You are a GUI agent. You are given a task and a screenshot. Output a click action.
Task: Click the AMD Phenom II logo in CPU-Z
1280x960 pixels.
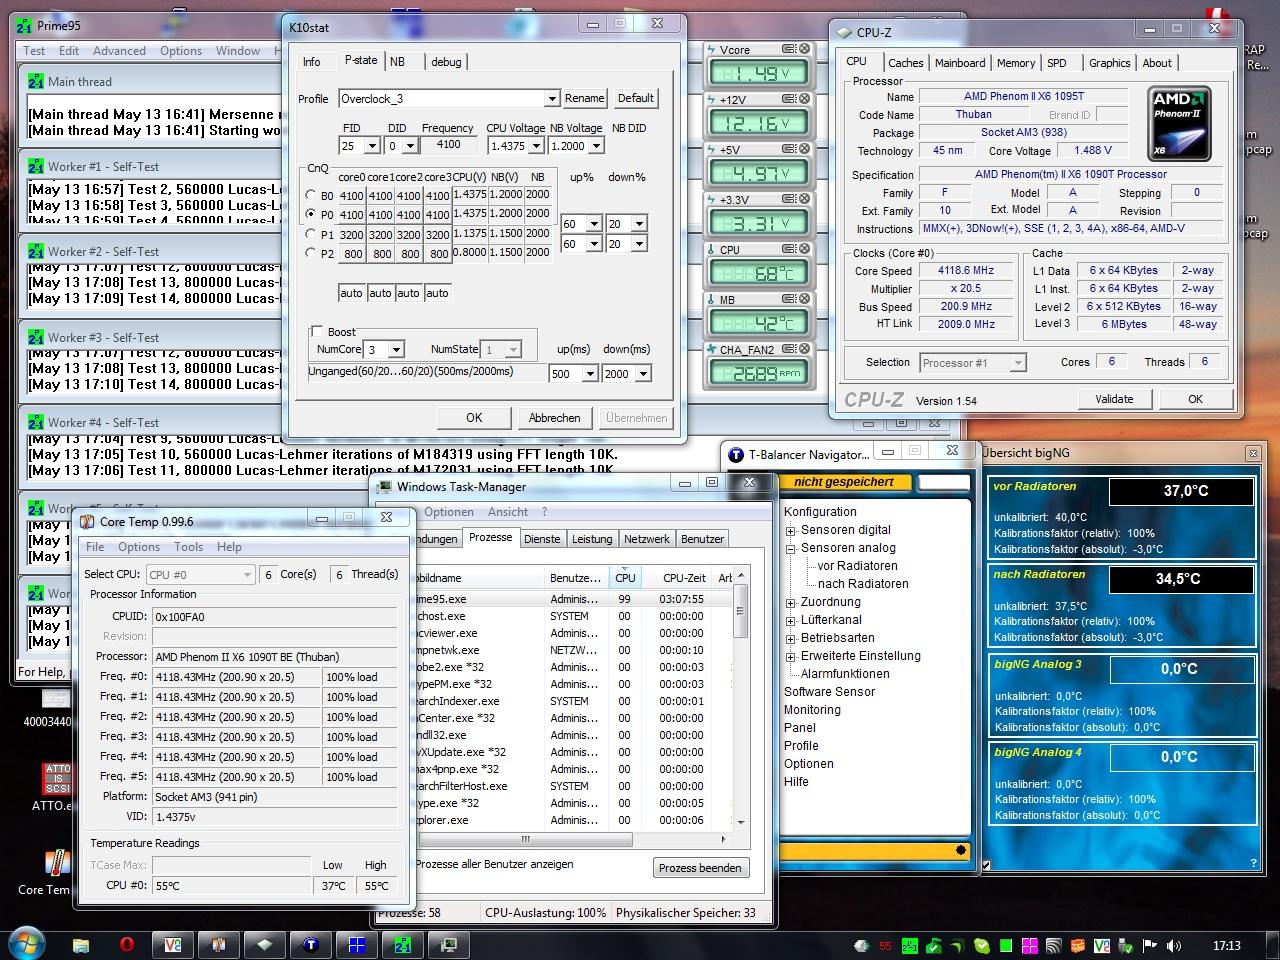[1180, 124]
